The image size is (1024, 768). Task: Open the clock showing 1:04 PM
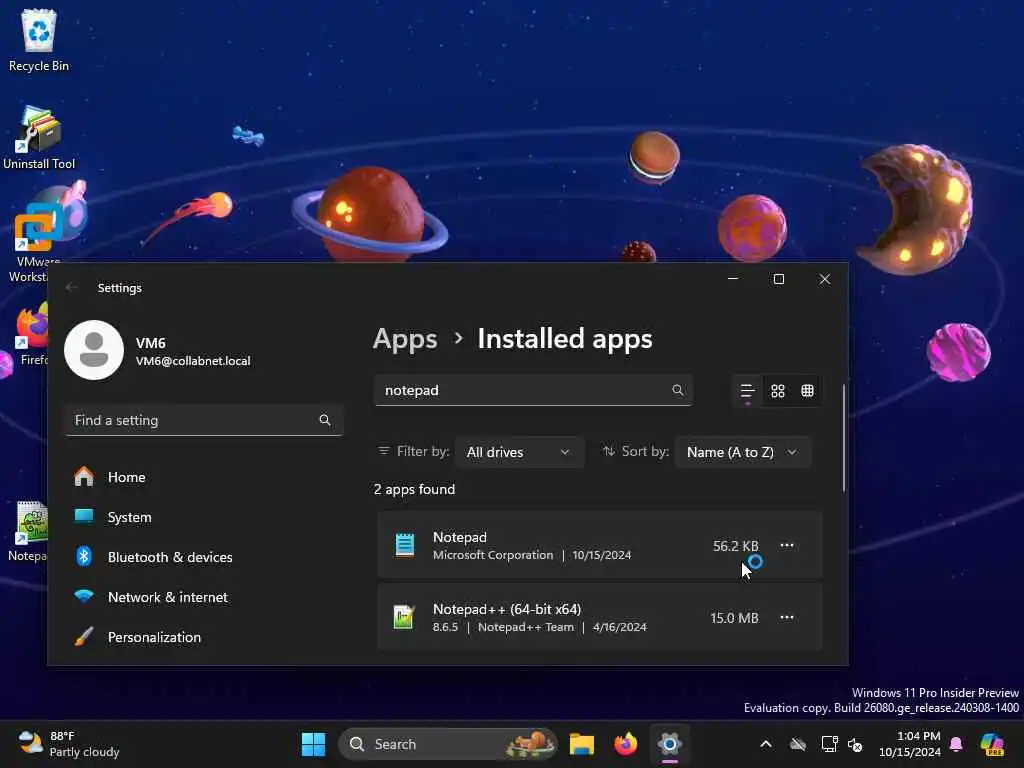point(910,744)
